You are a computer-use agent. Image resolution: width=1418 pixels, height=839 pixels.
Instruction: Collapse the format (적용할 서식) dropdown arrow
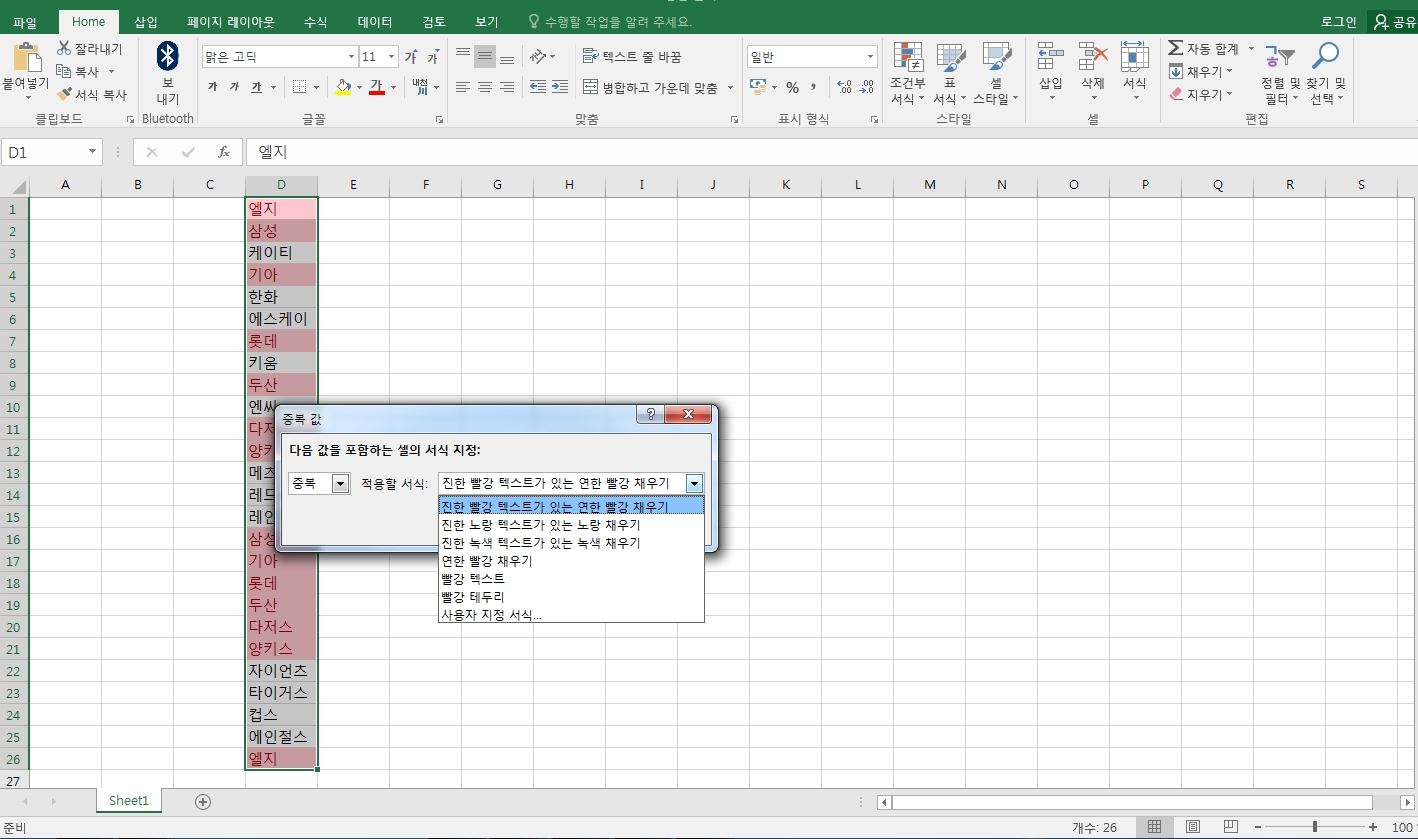(x=695, y=483)
